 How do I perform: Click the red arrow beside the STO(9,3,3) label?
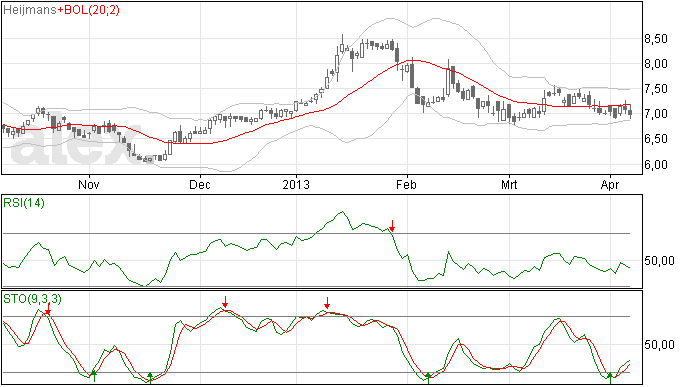(48, 310)
